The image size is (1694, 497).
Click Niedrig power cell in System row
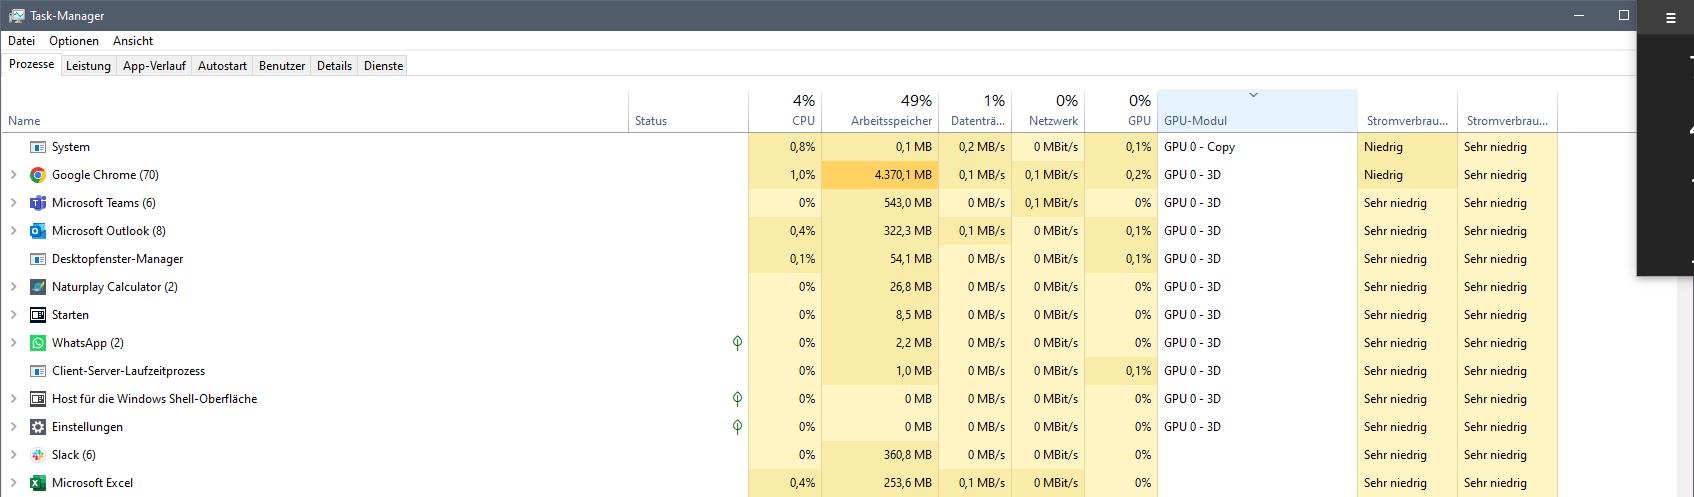pos(1407,147)
